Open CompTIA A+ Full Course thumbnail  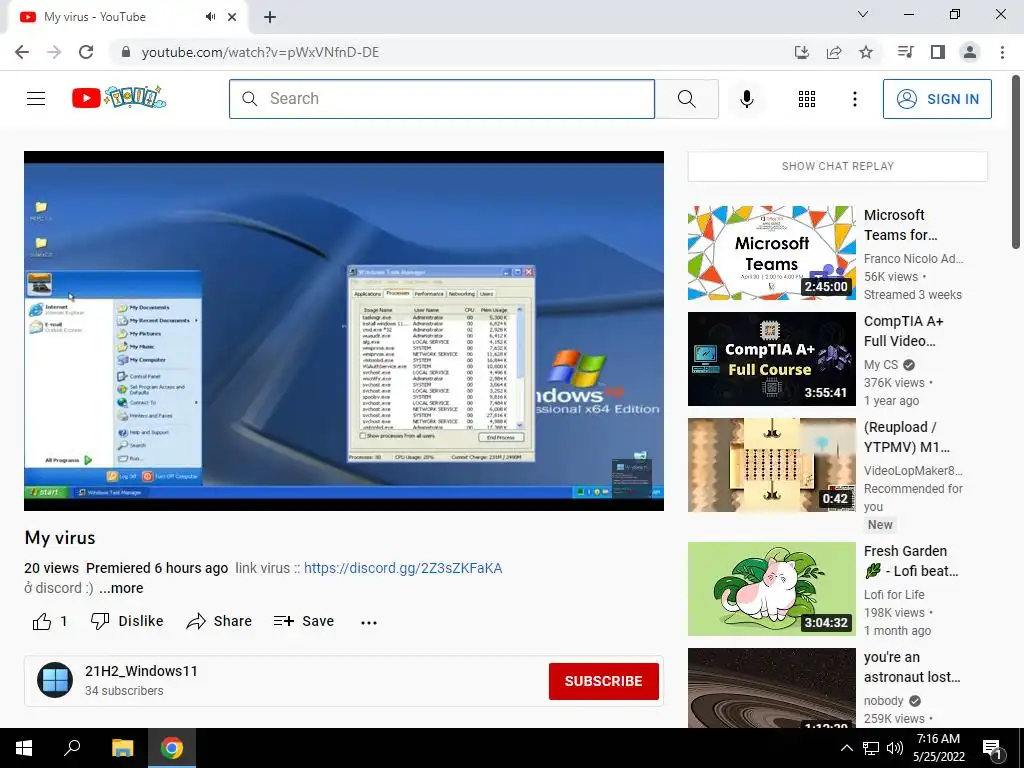pos(771,359)
